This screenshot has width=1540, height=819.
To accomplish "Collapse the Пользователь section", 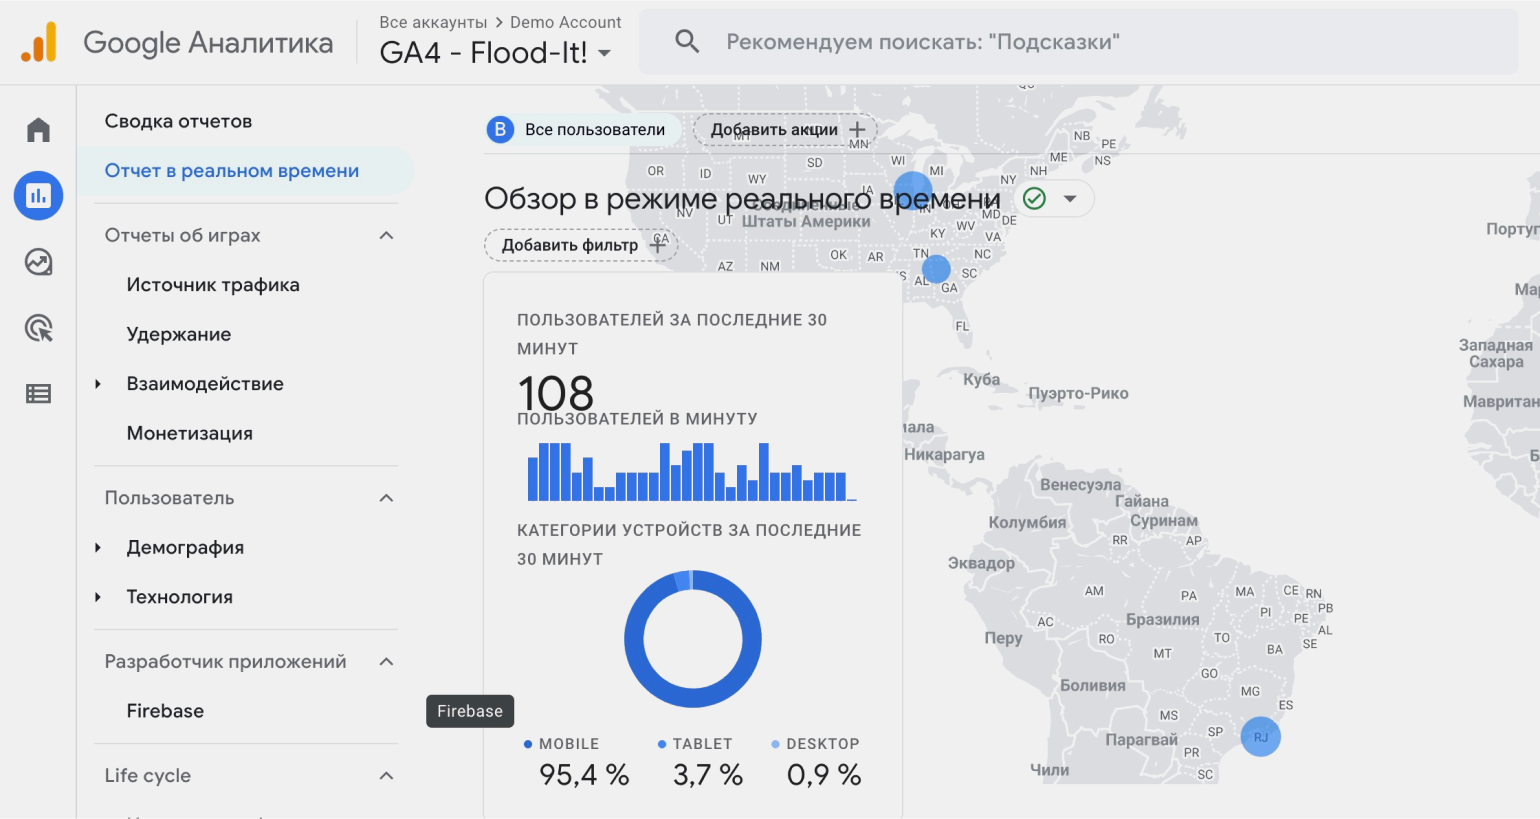I will tap(387, 498).
